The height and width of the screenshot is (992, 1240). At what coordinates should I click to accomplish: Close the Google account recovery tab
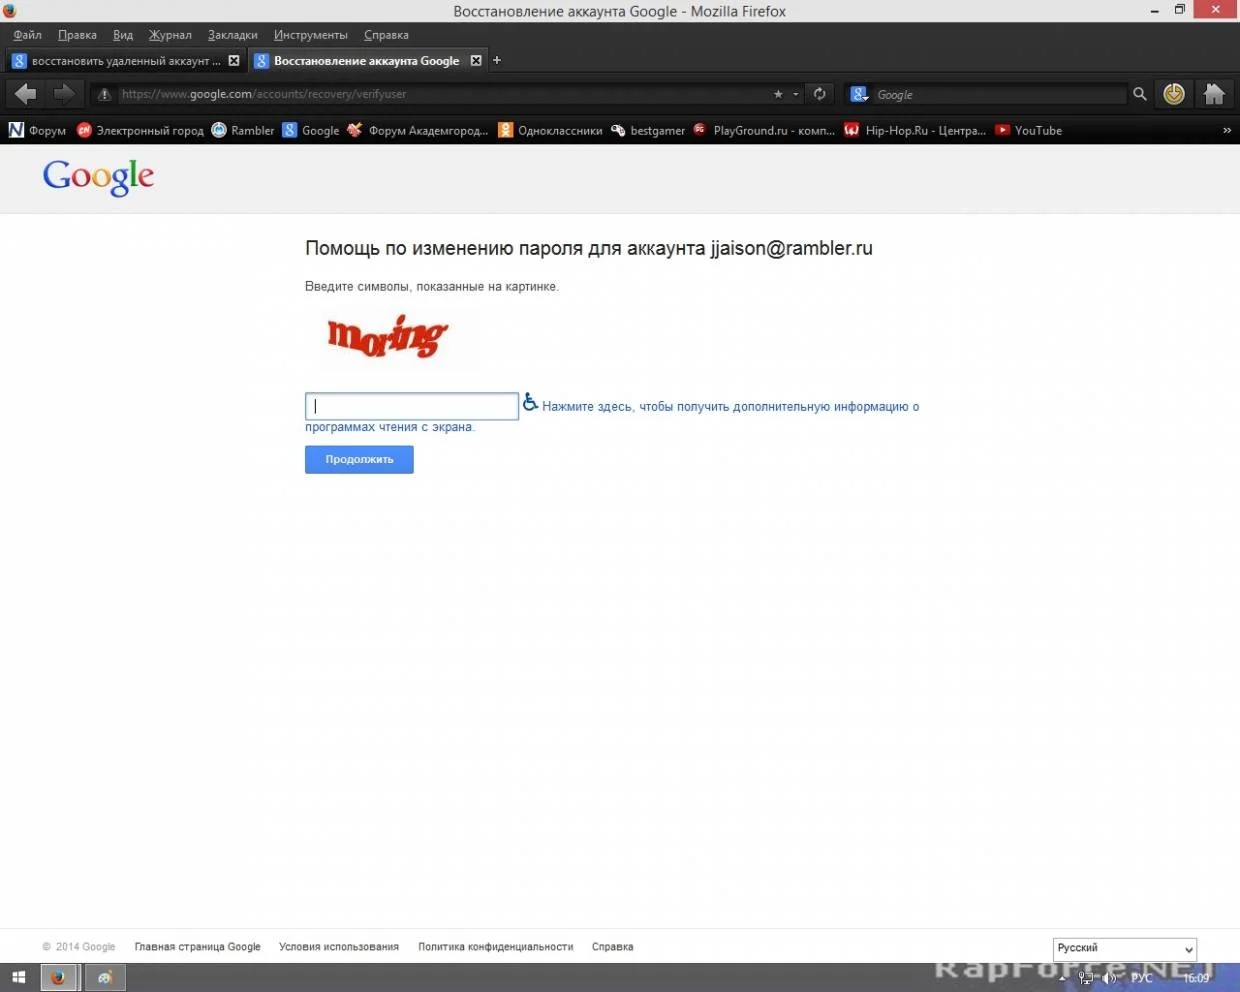click(x=476, y=60)
